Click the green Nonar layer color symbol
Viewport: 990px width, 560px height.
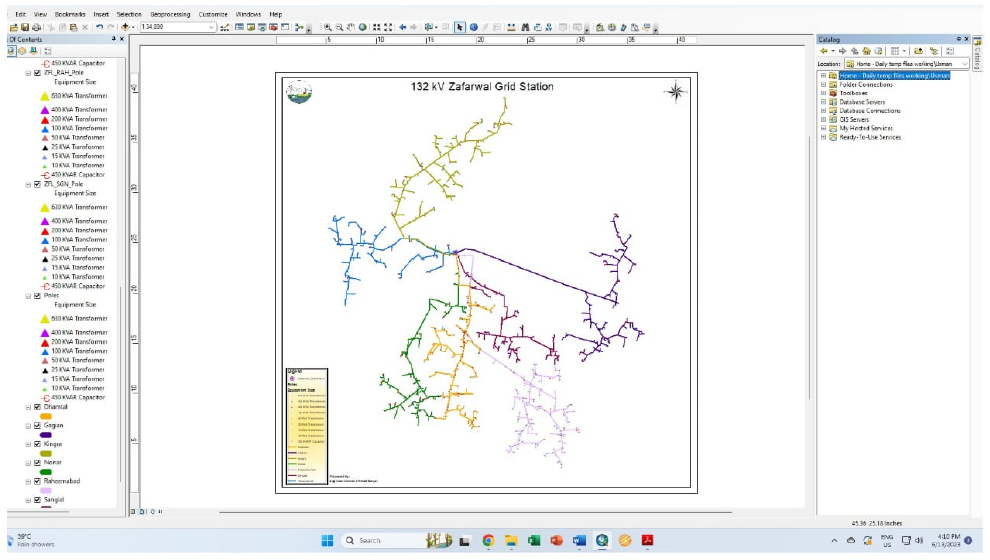click(47, 472)
